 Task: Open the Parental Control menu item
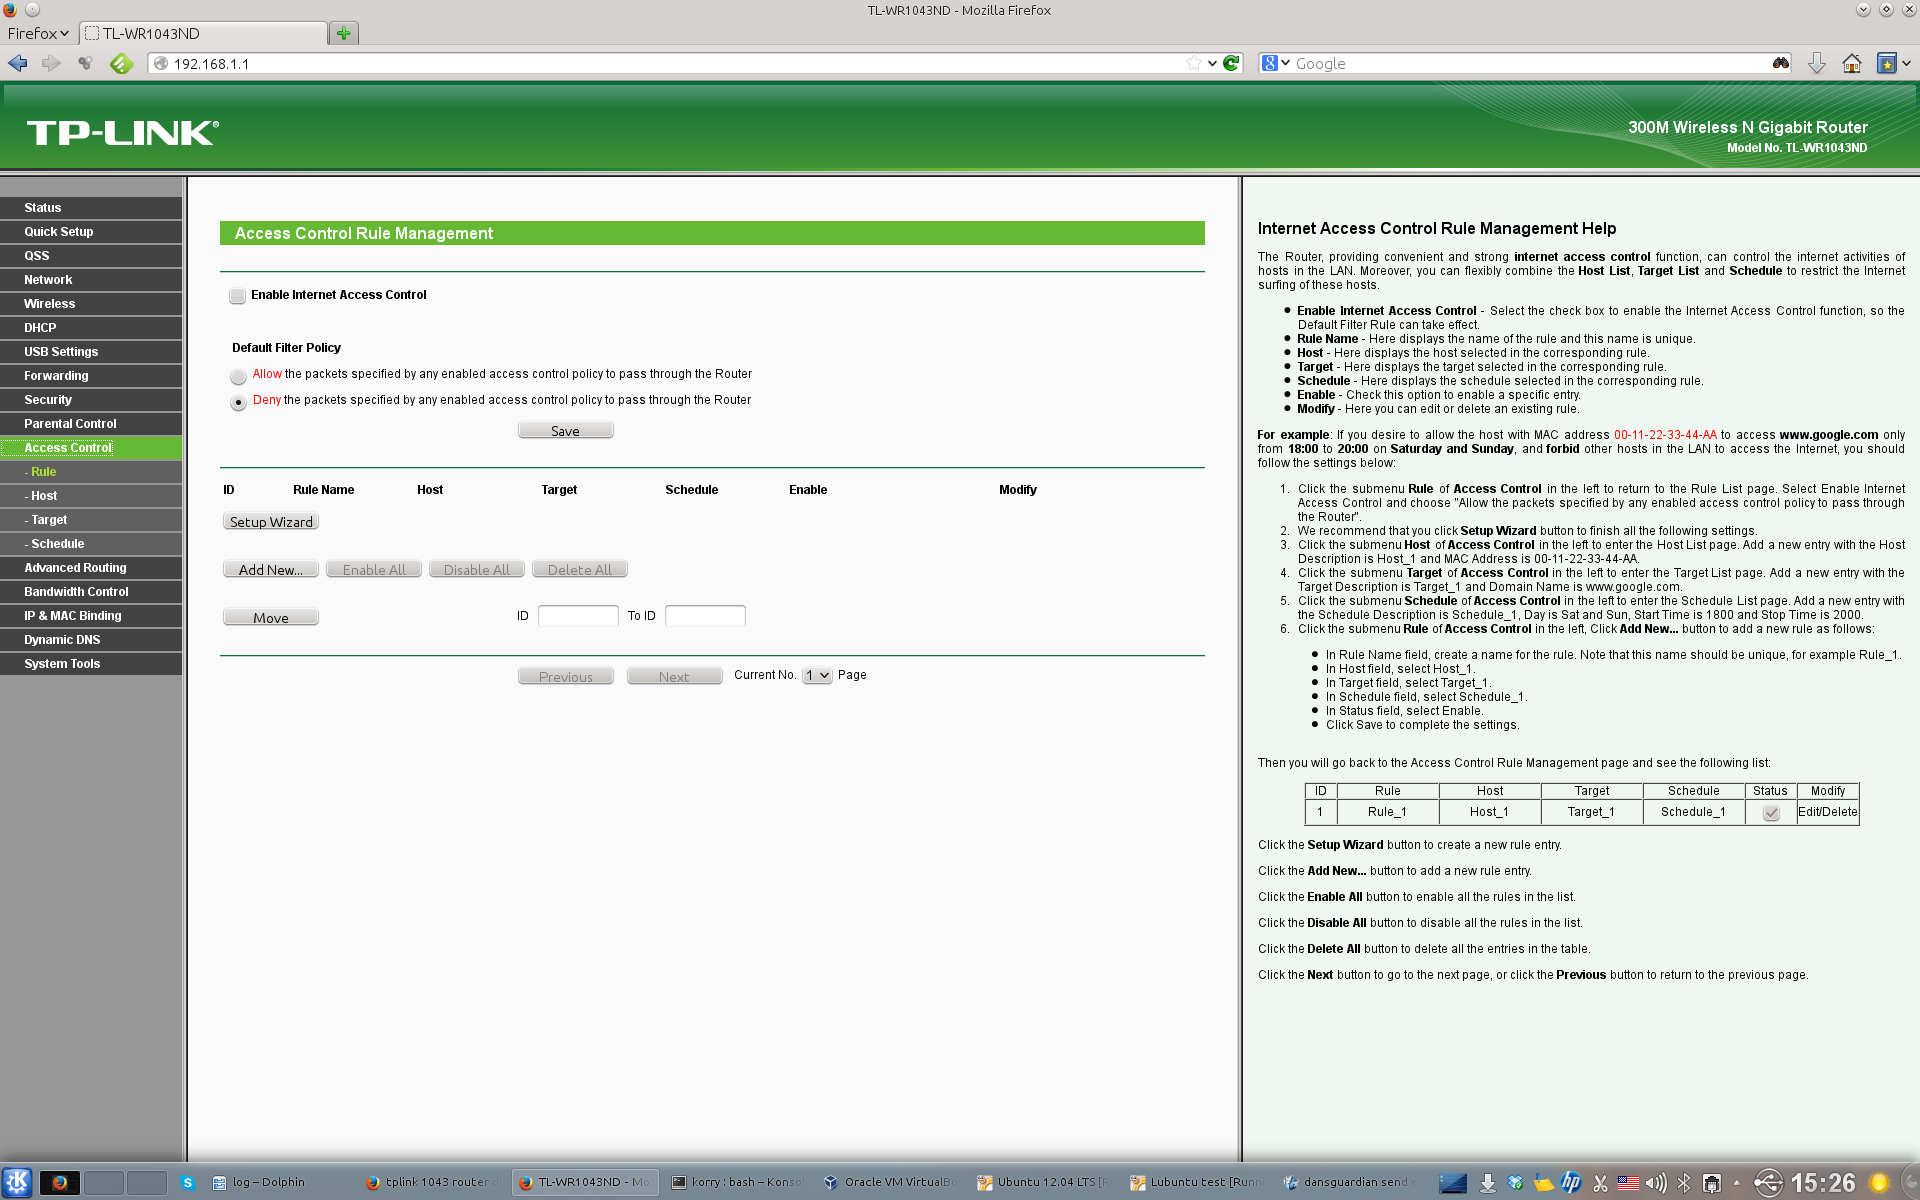coord(70,424)
